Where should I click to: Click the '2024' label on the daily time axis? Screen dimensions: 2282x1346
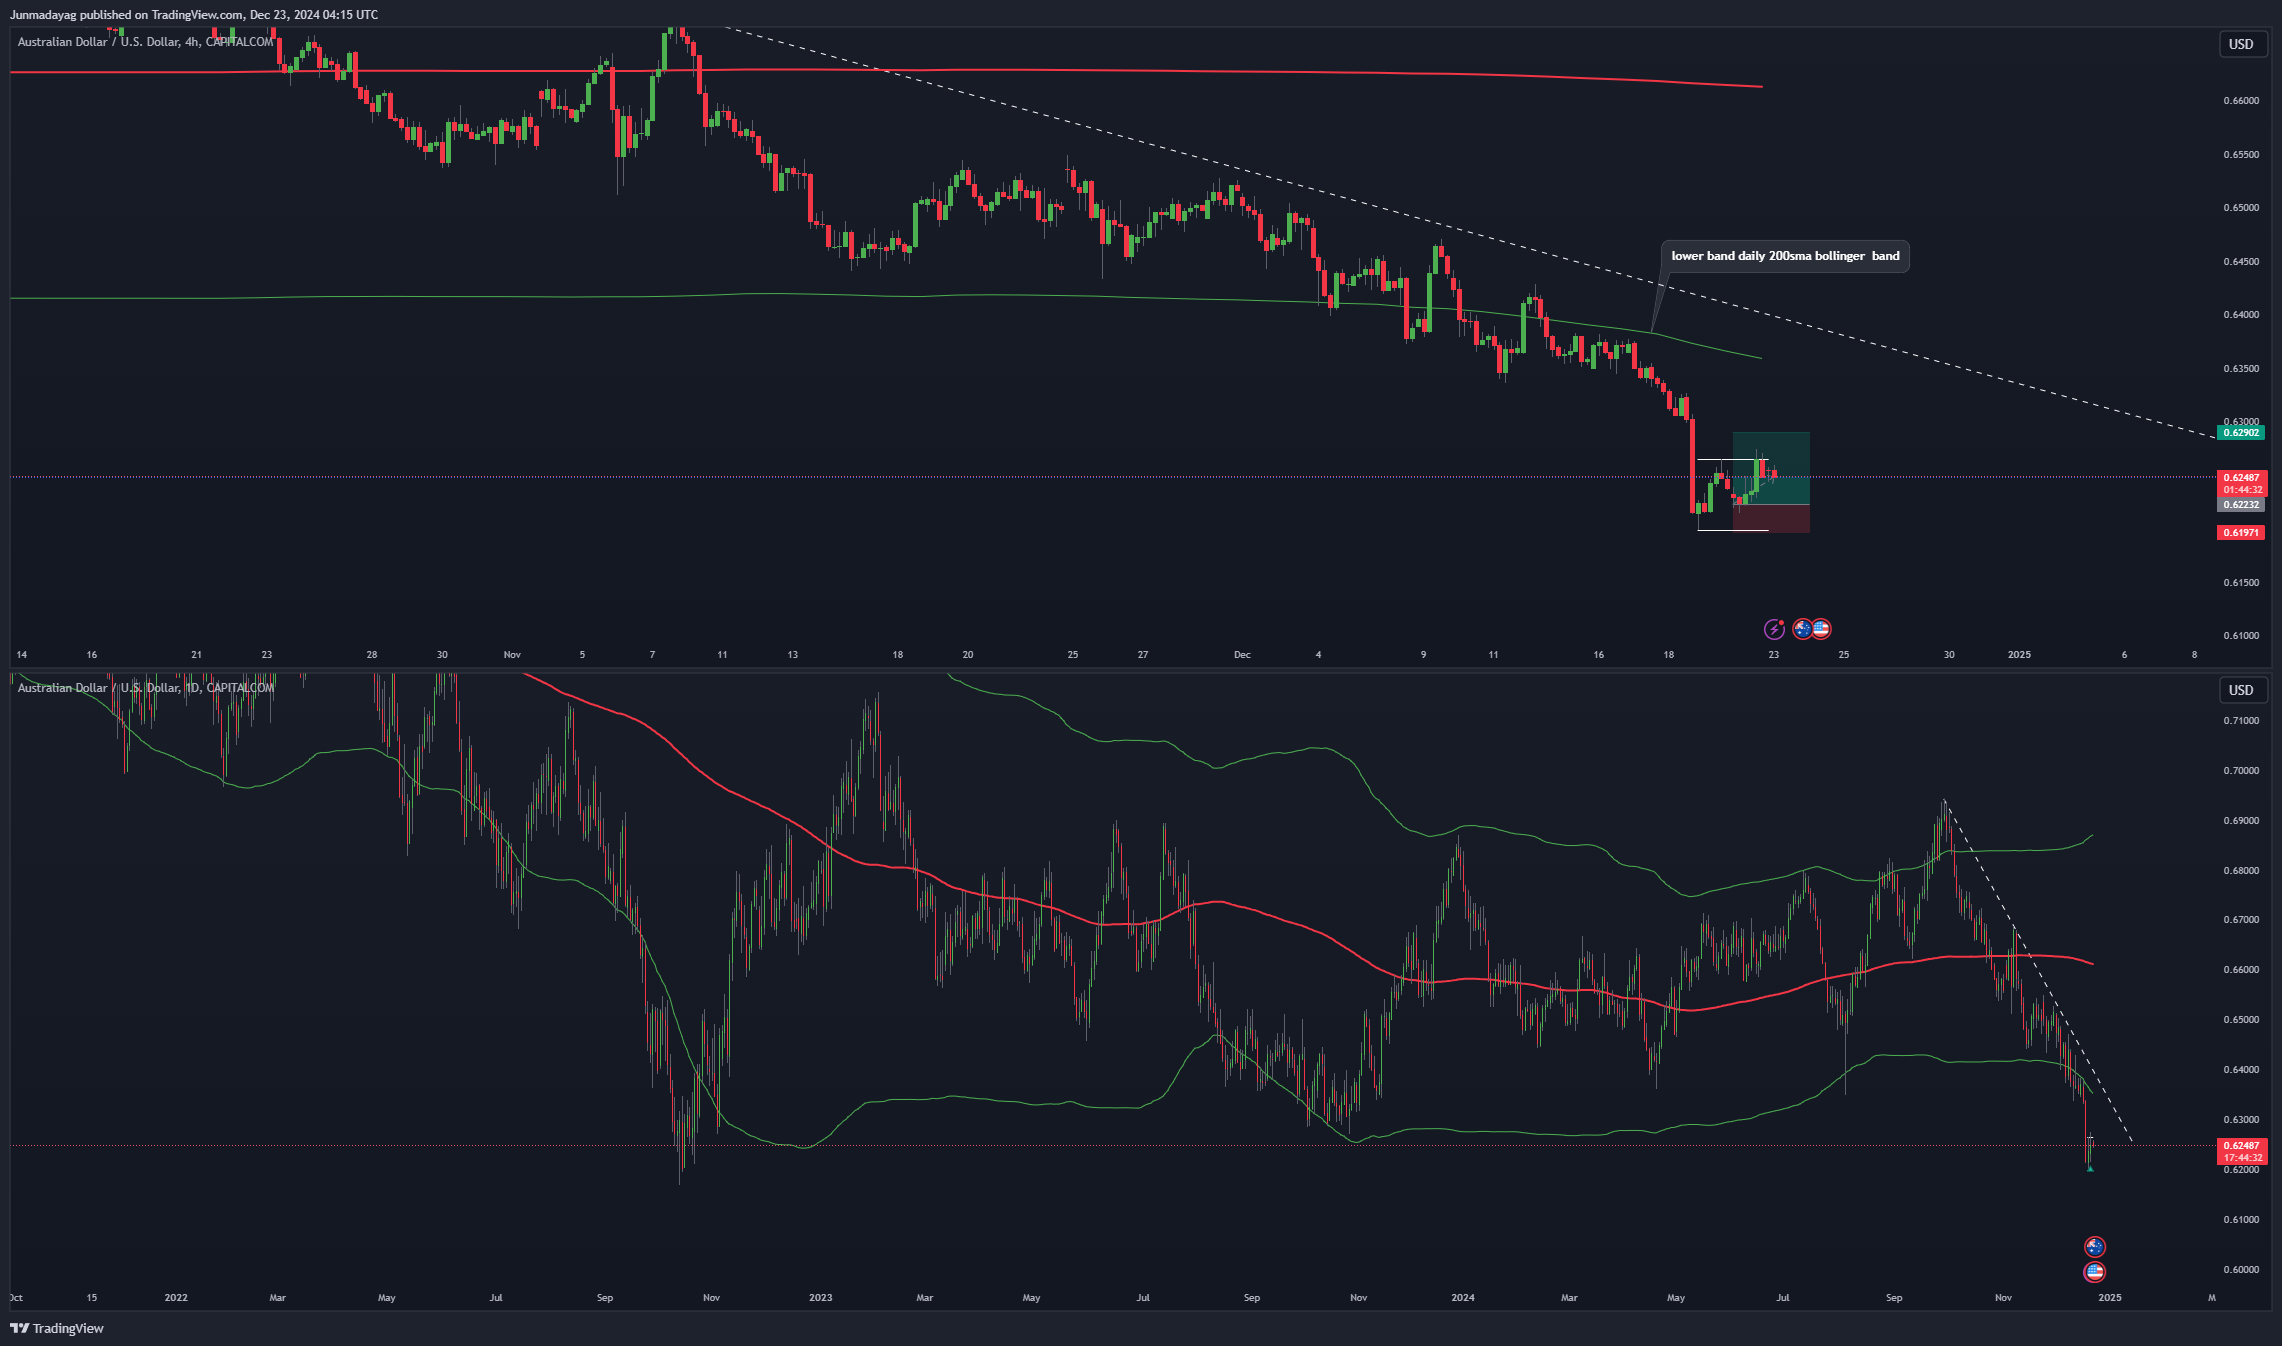point(1463,1298)
